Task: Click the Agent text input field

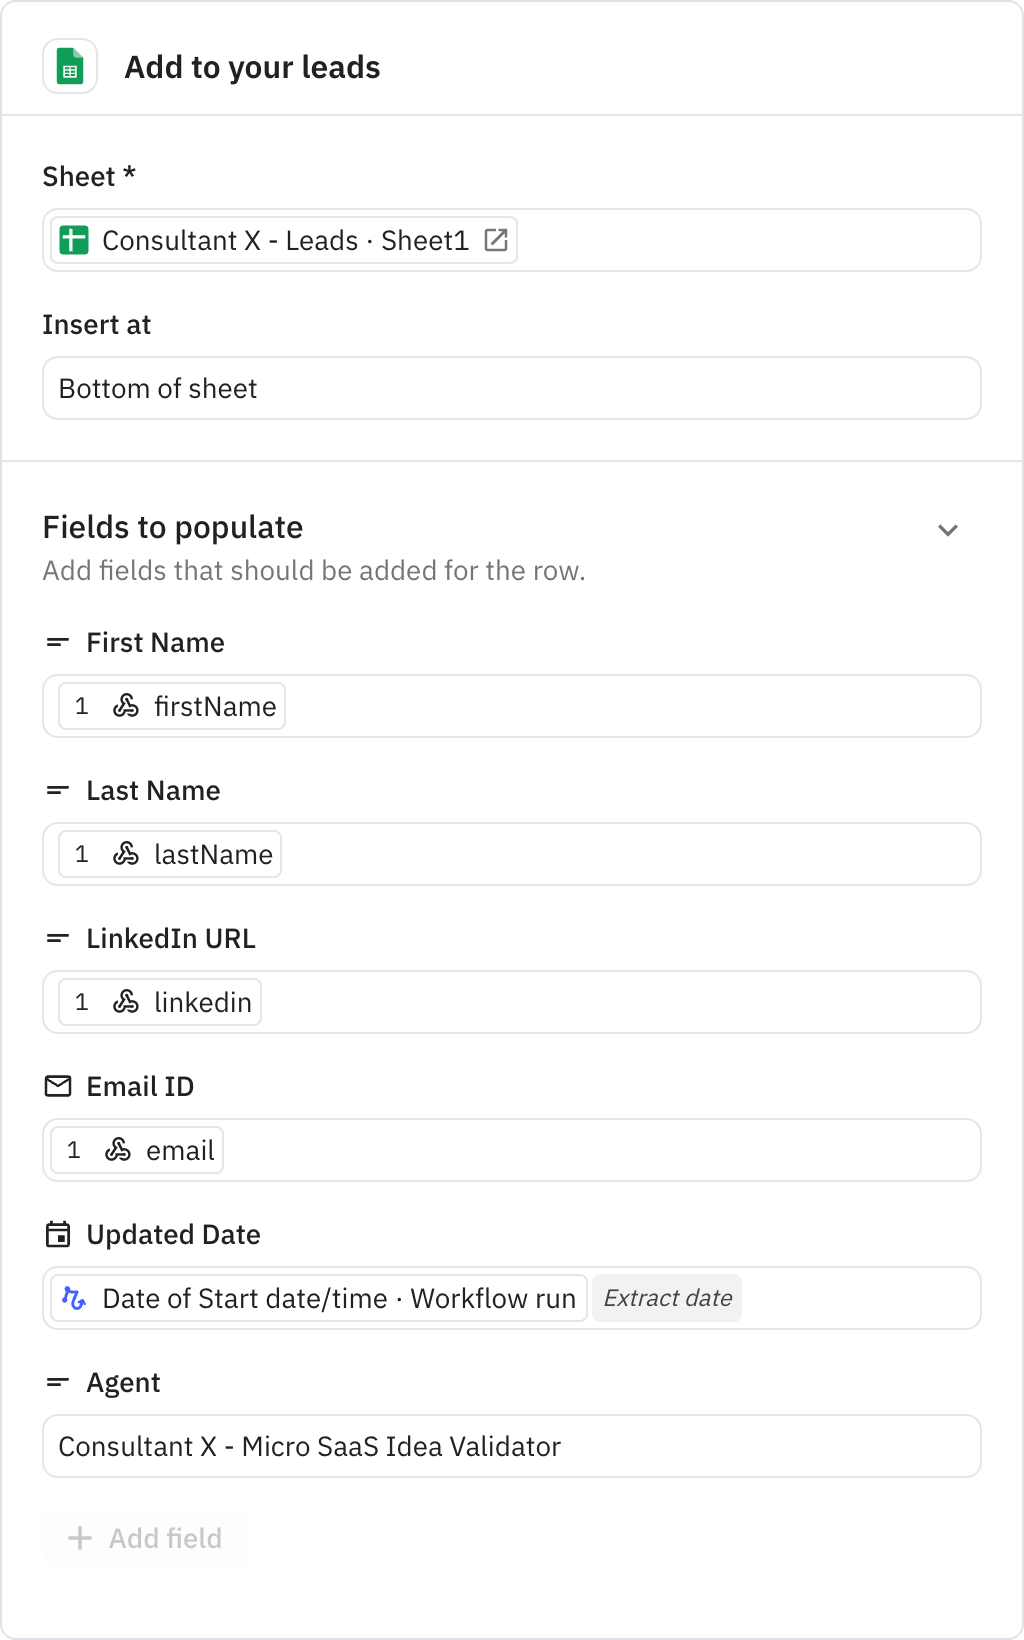Action: (x=511, y=1446)
